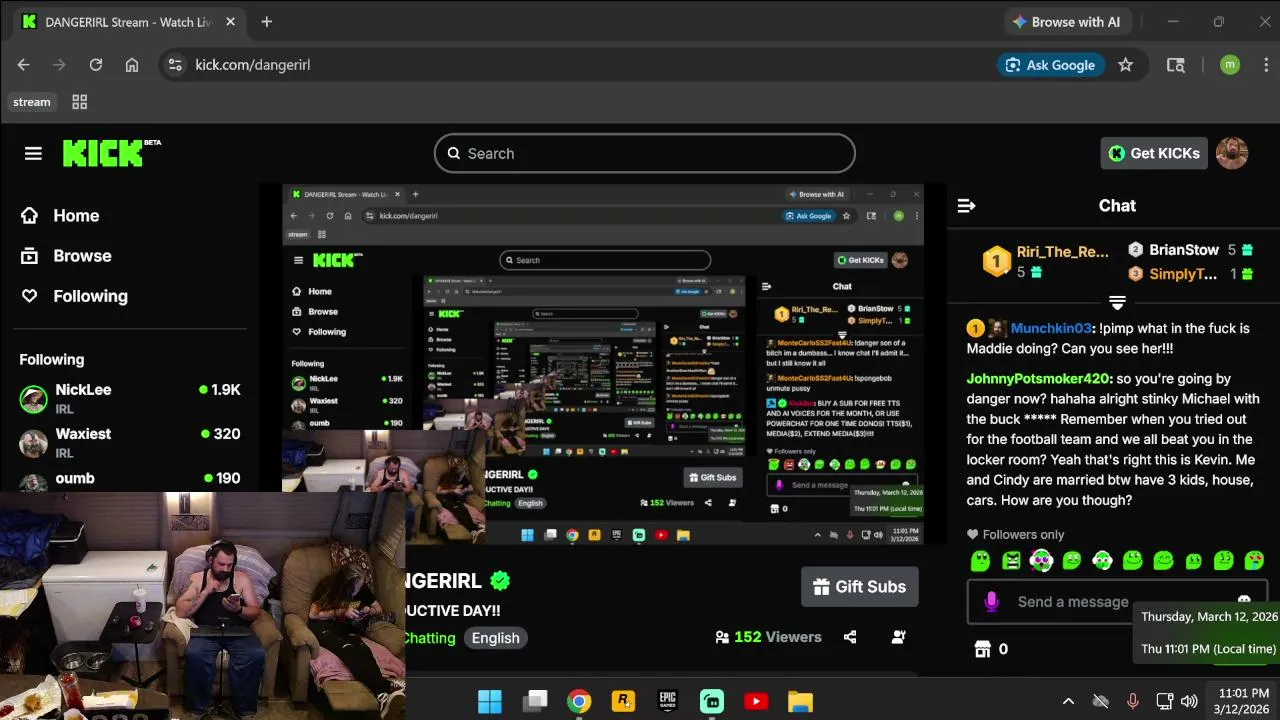
Task: Open Task View on the taskbar
Action: (x=535, y=702)
